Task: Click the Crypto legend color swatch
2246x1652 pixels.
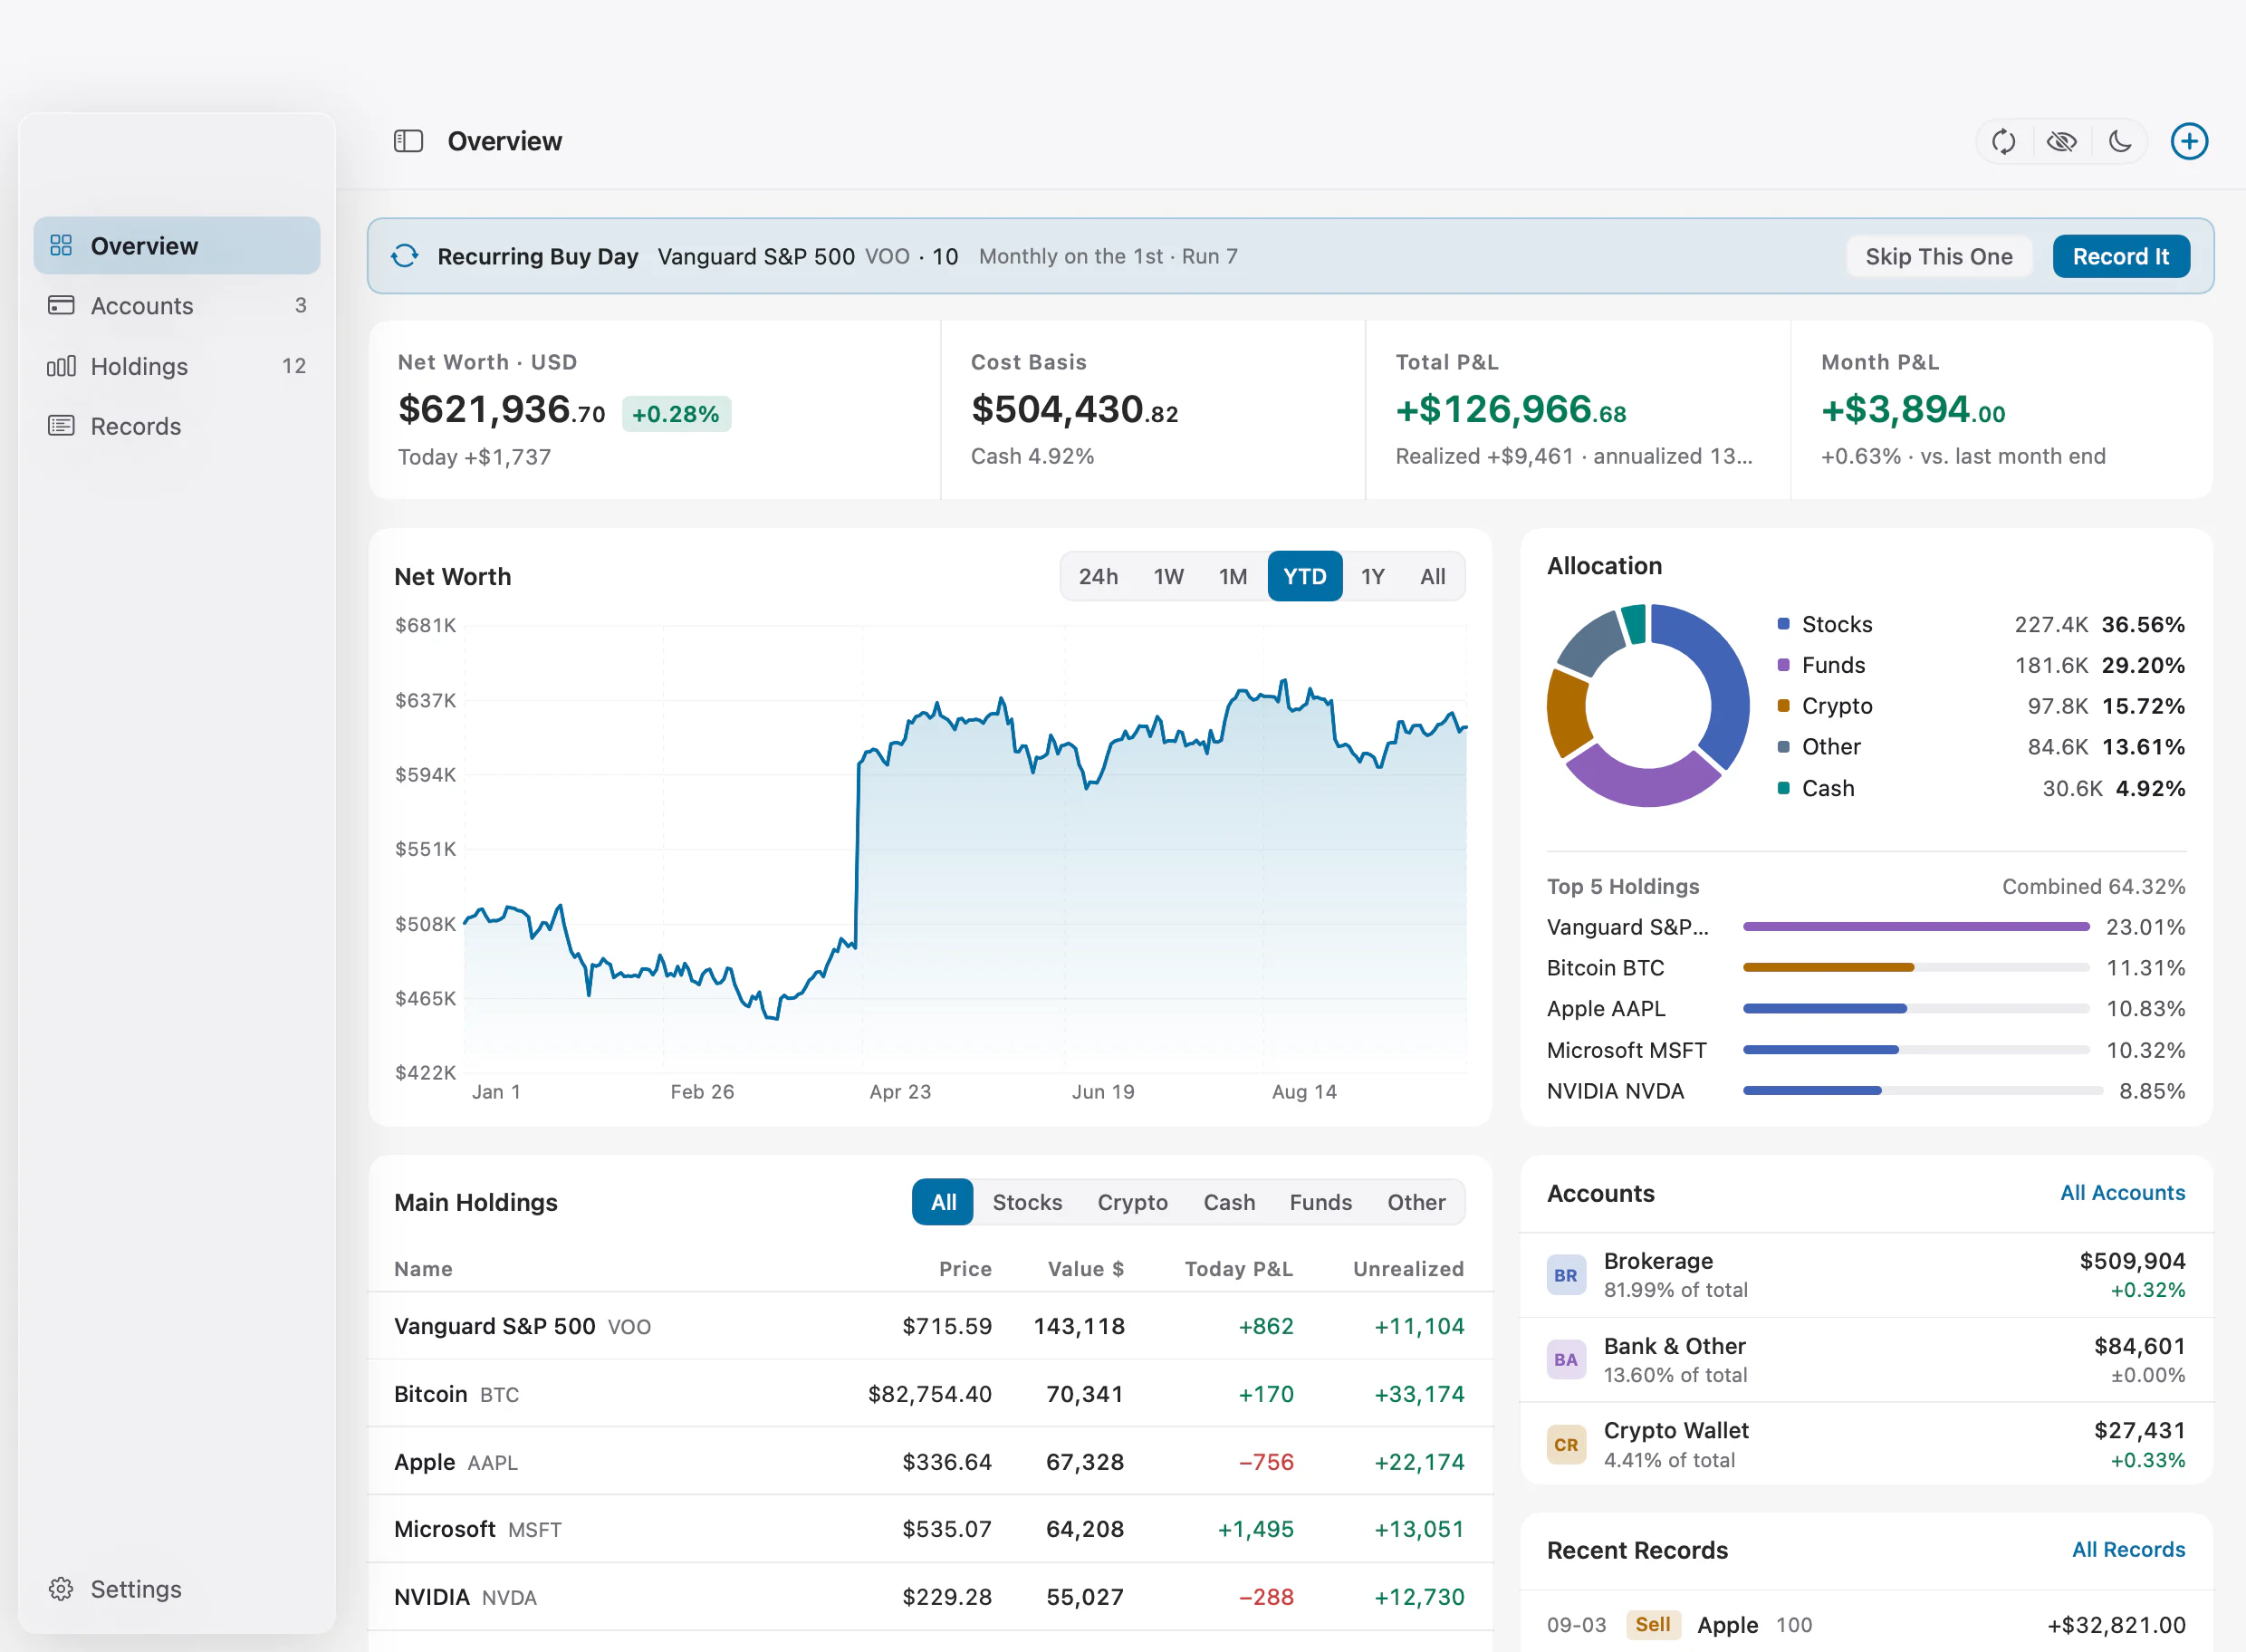Action: (1783, 706)
